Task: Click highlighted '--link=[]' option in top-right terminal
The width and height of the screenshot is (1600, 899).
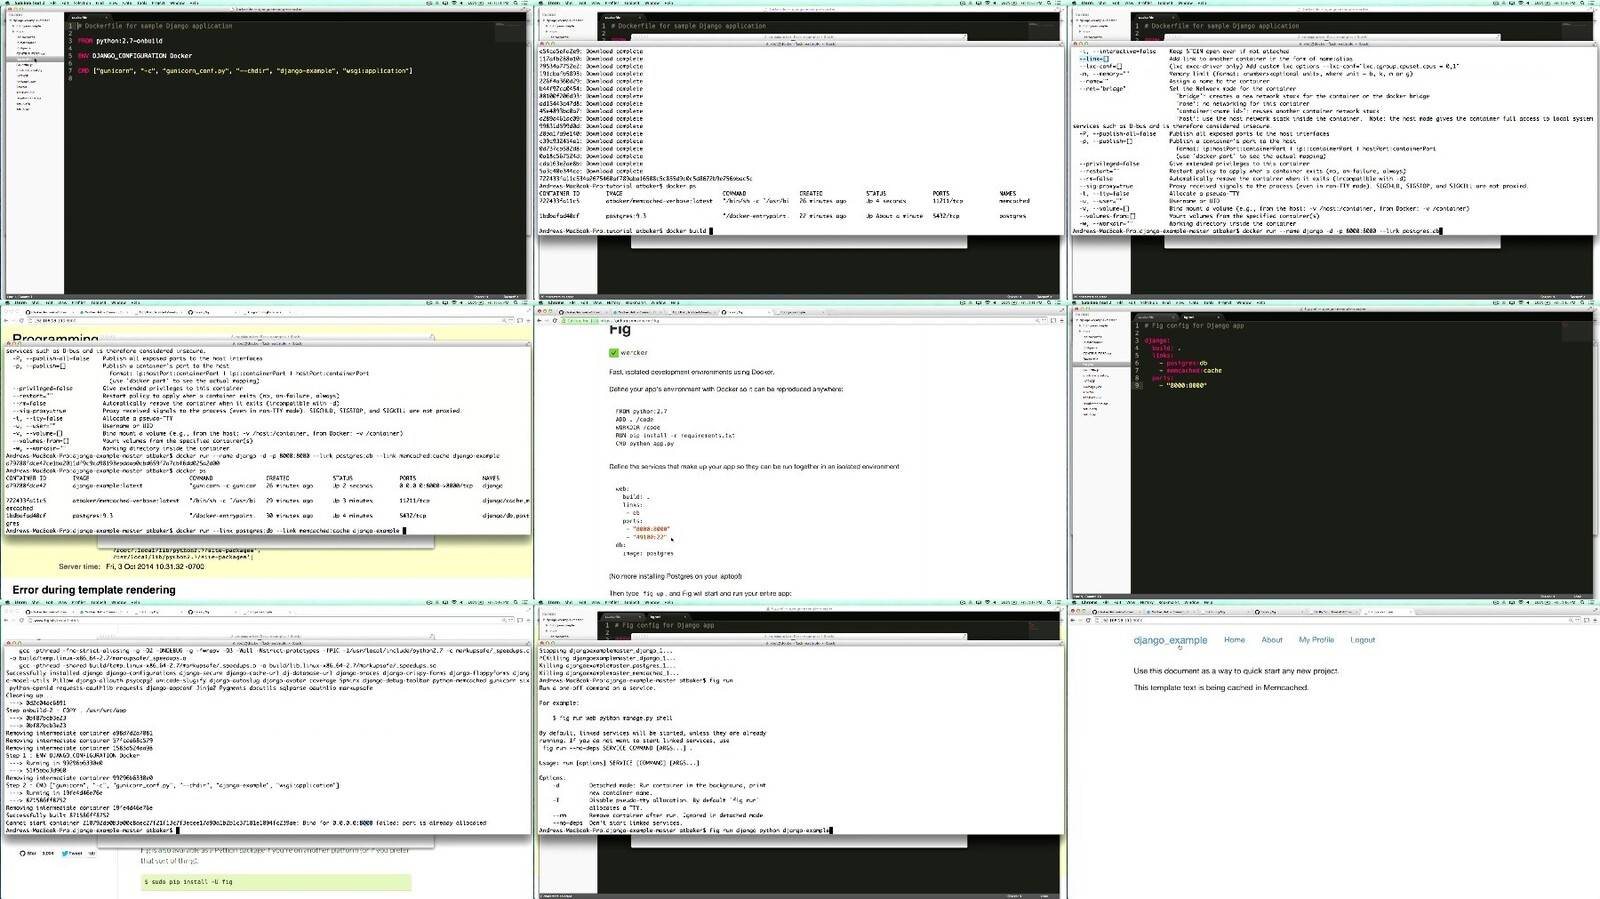Action: click(1094, 59)
